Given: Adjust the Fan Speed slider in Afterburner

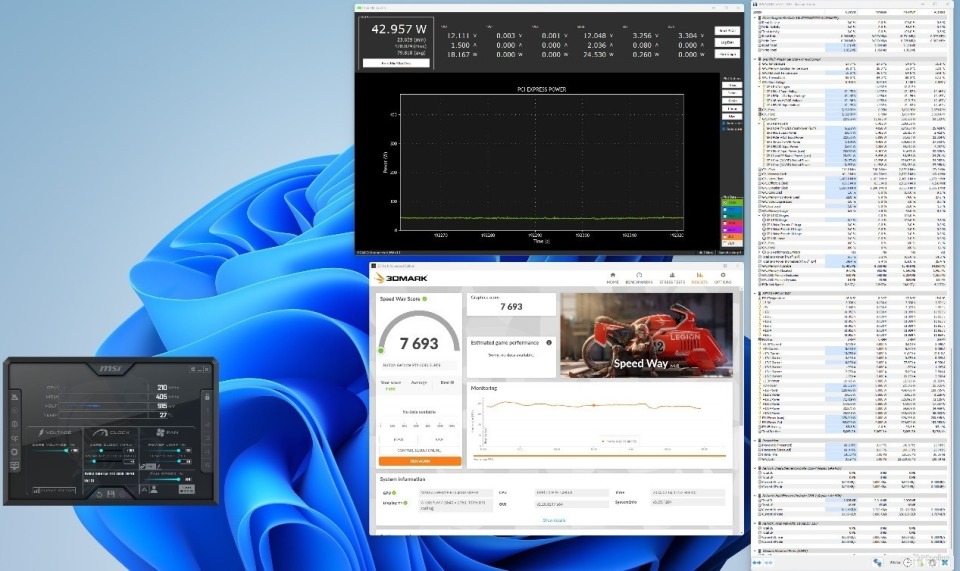Looking at the screenshot, I should [162, 480].
